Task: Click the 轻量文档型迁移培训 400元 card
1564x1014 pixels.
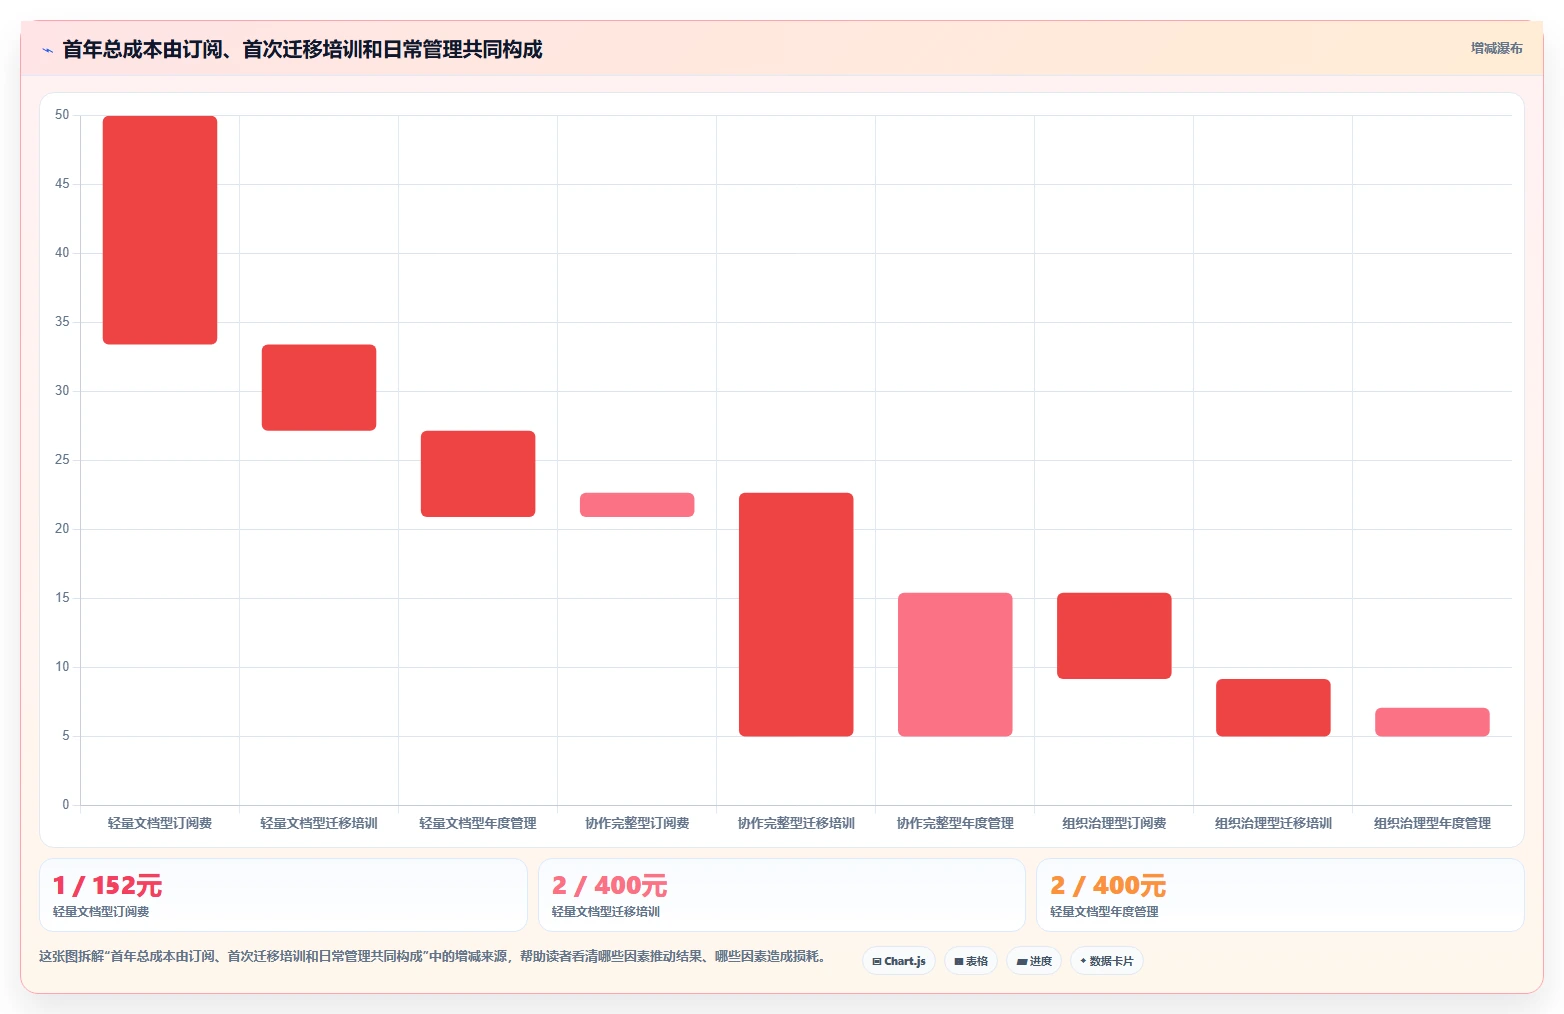Action: point(782,895)
